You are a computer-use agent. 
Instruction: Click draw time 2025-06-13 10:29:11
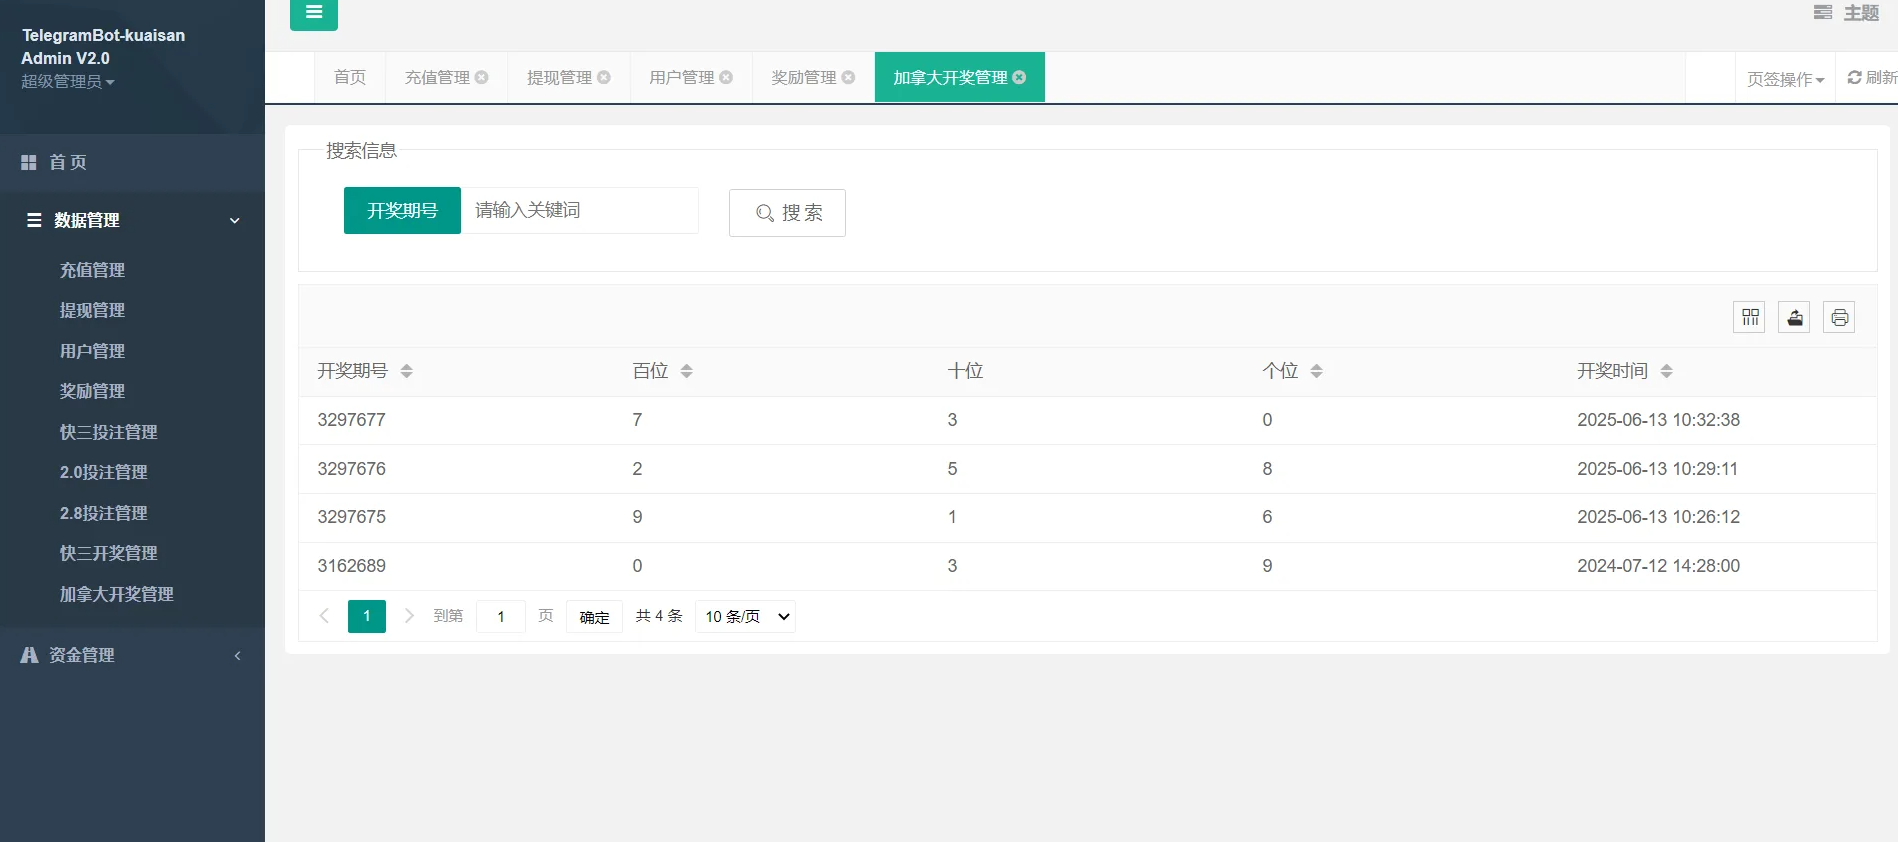pyautogui.click(x=1657, y=469)
